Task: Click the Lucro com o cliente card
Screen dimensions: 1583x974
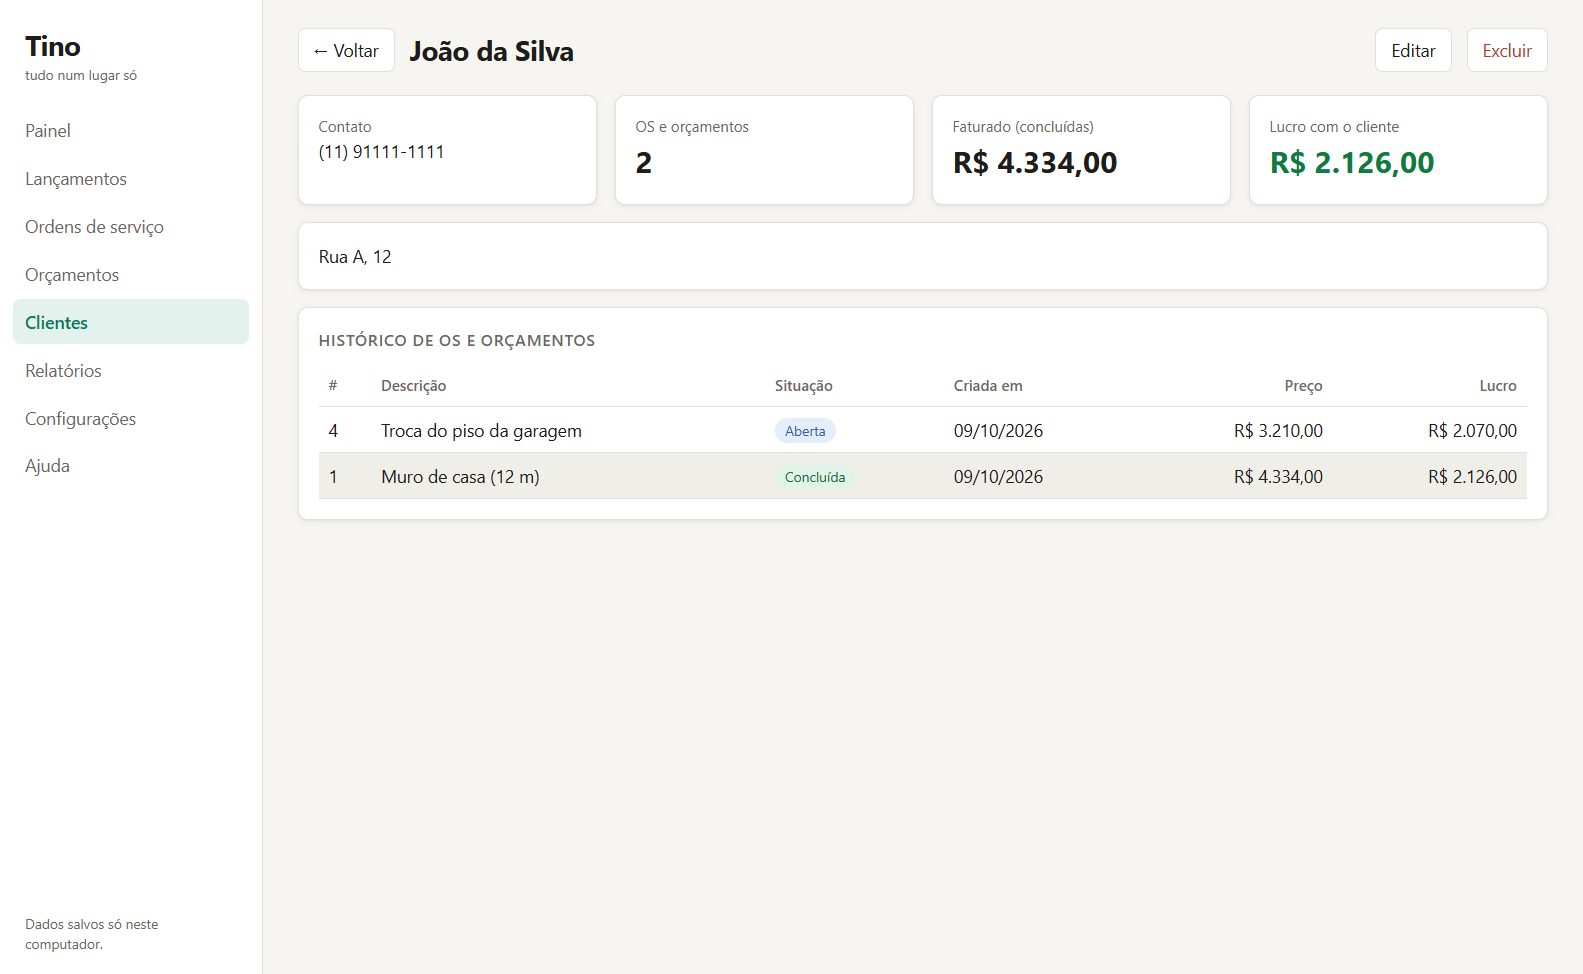Action: coord(1398,150)
